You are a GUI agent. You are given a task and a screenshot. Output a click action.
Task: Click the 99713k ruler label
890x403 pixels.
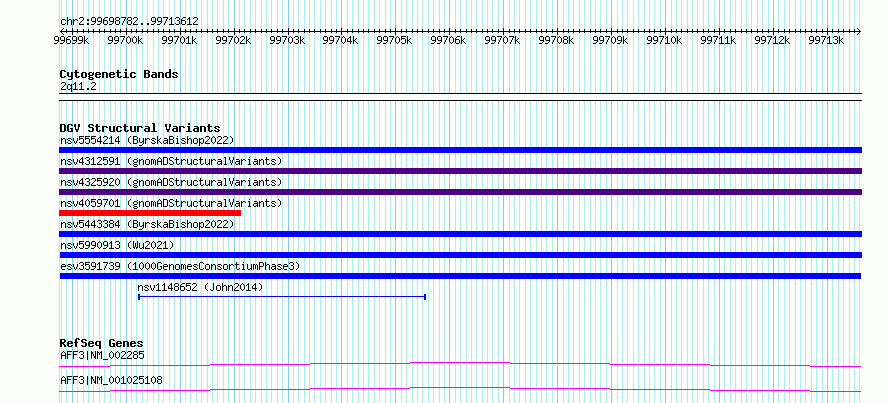826,40
